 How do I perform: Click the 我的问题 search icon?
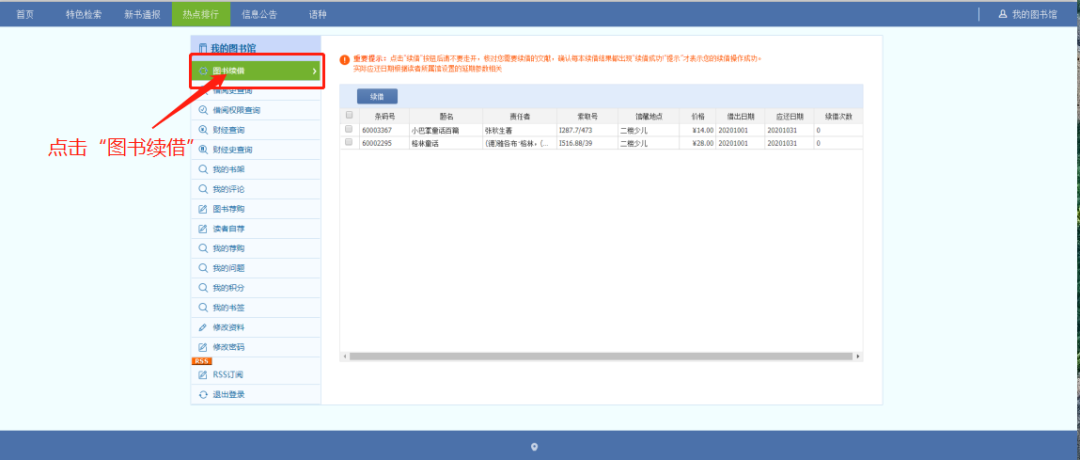point(202,268)
